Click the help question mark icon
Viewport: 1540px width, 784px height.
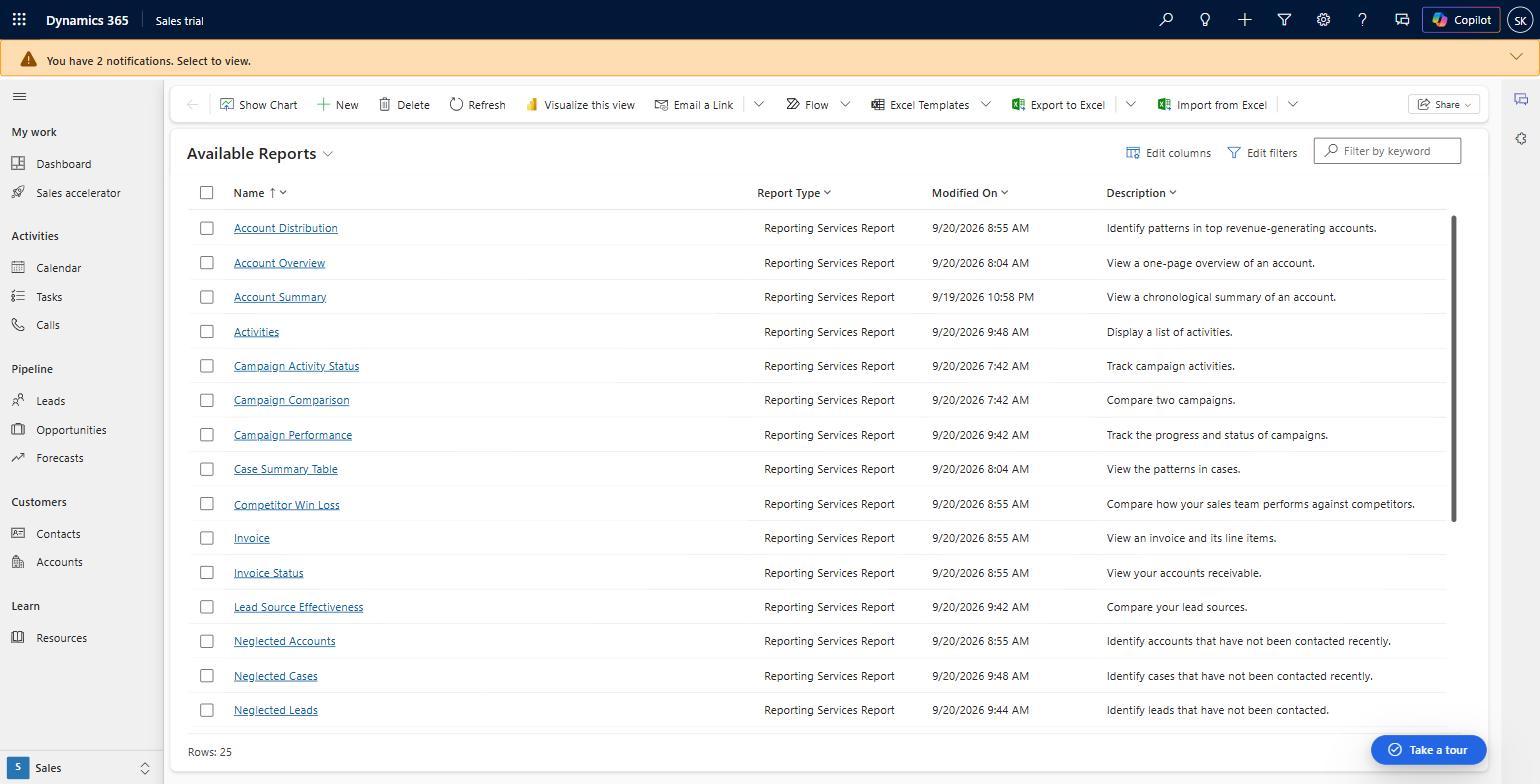click(1362, 20)
